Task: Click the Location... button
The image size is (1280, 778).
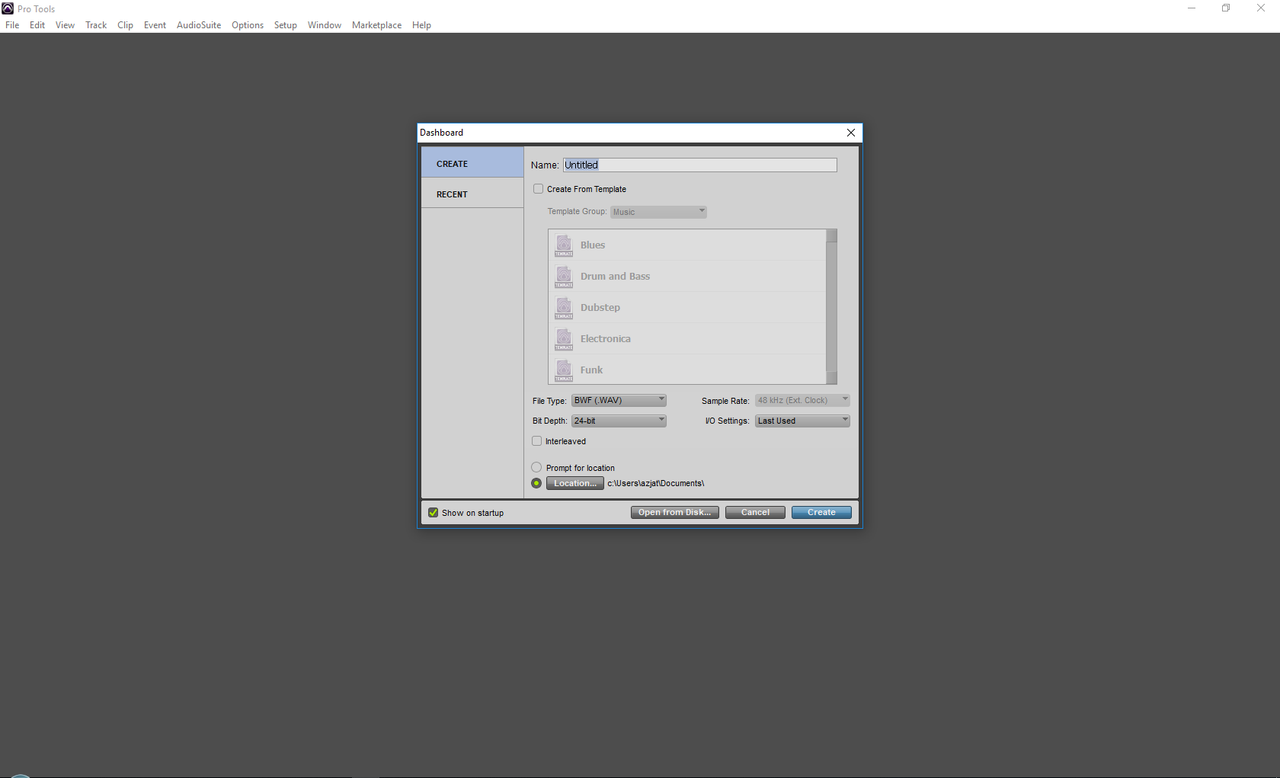Action: (575, 483)
